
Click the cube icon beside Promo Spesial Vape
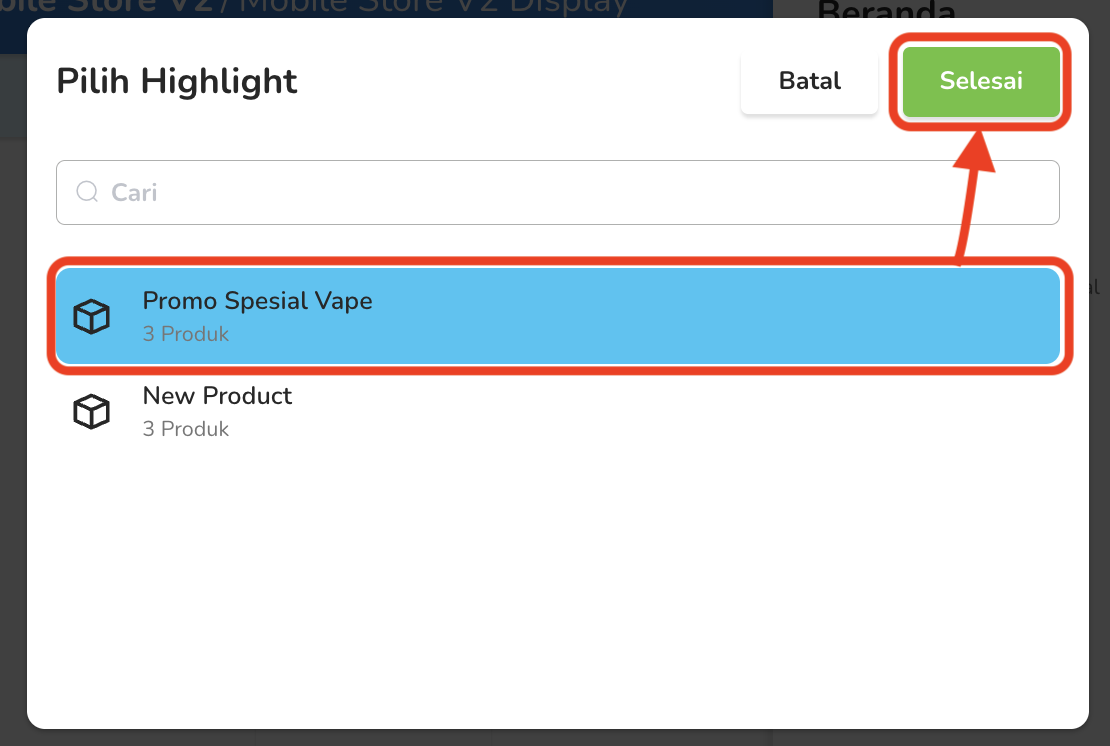click(91, 316)
